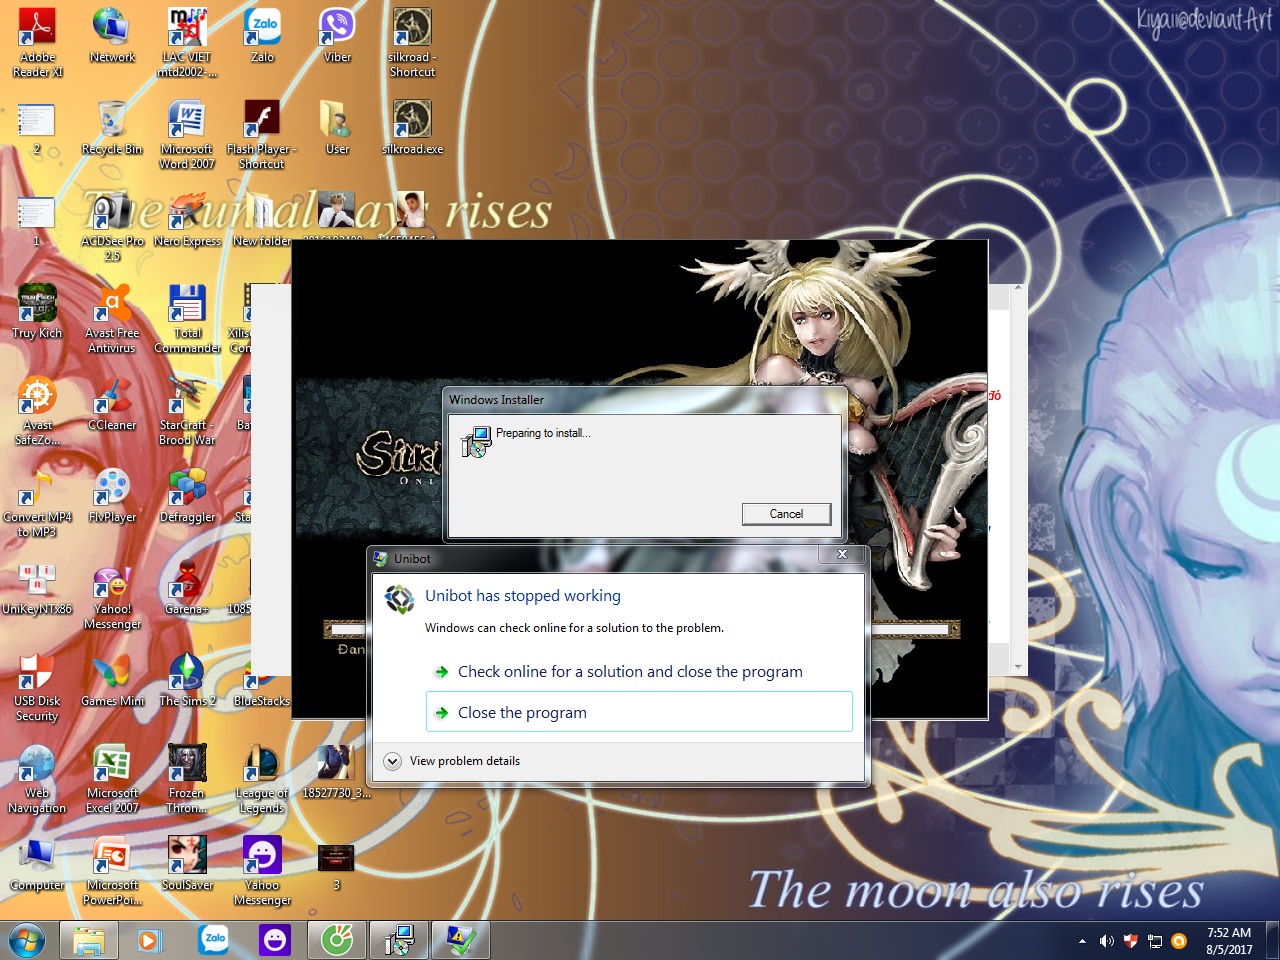
Task: Show hidden system tray icons arrow
Action: pyautogui.click(x=1082, y=942)
